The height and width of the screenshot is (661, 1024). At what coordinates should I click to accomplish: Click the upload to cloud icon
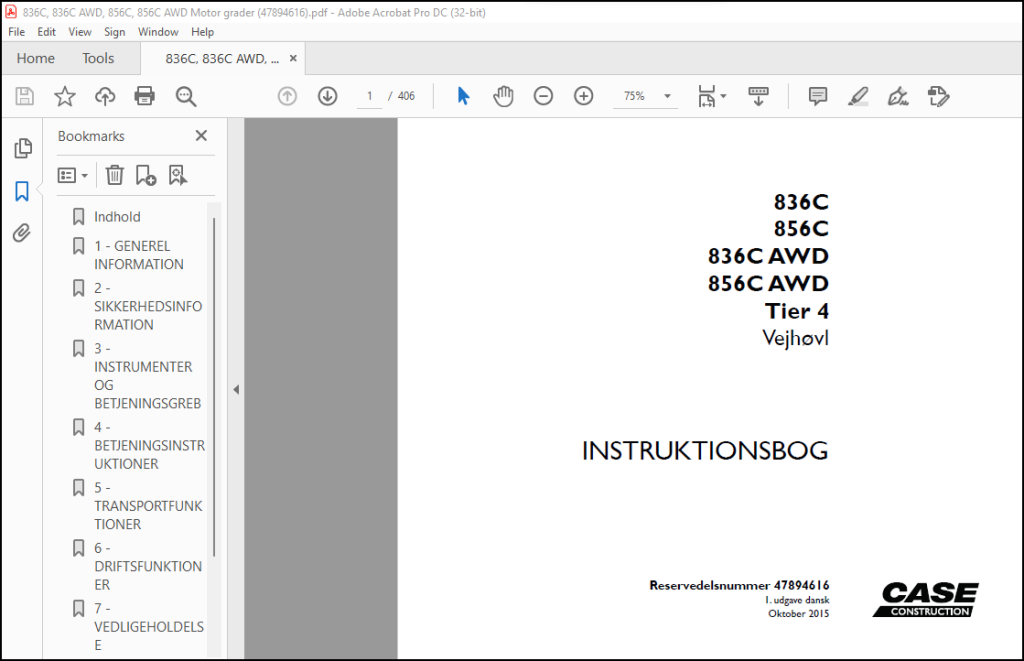(104, 97)
